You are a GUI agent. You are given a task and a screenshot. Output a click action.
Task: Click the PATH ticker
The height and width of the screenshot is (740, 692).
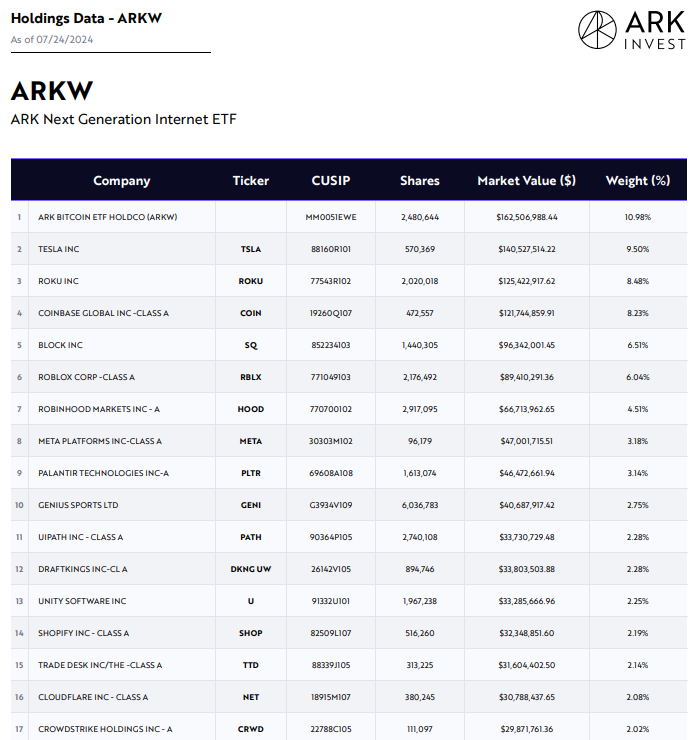click(x=251, y=537)
